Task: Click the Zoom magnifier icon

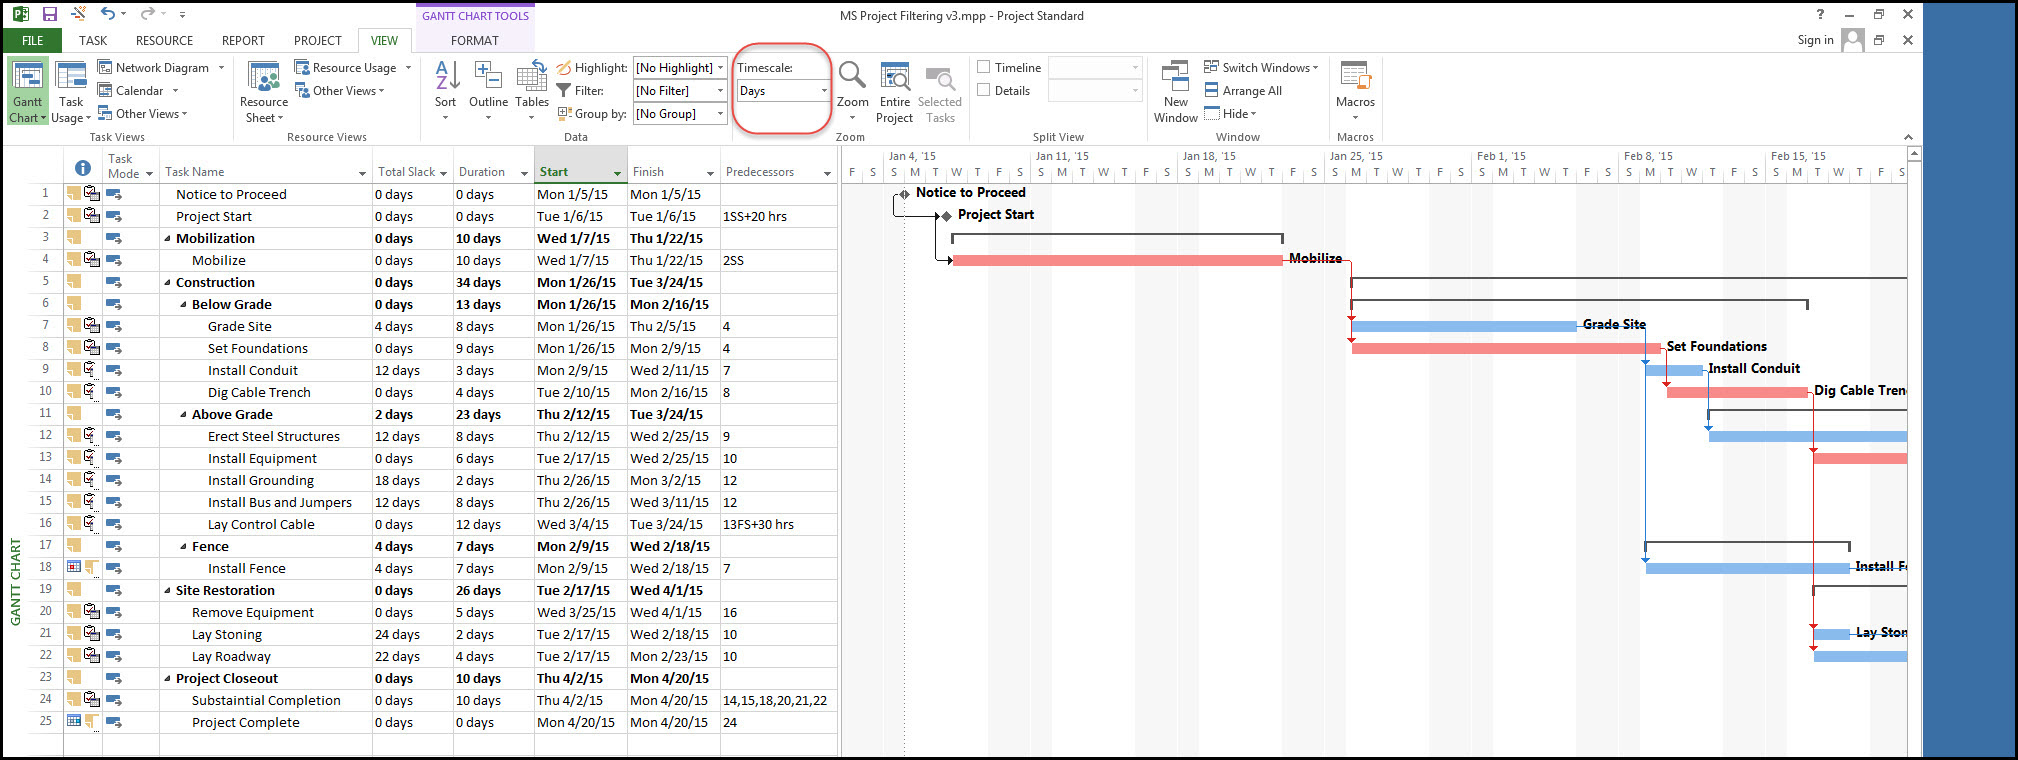Action: click(852, 78)
